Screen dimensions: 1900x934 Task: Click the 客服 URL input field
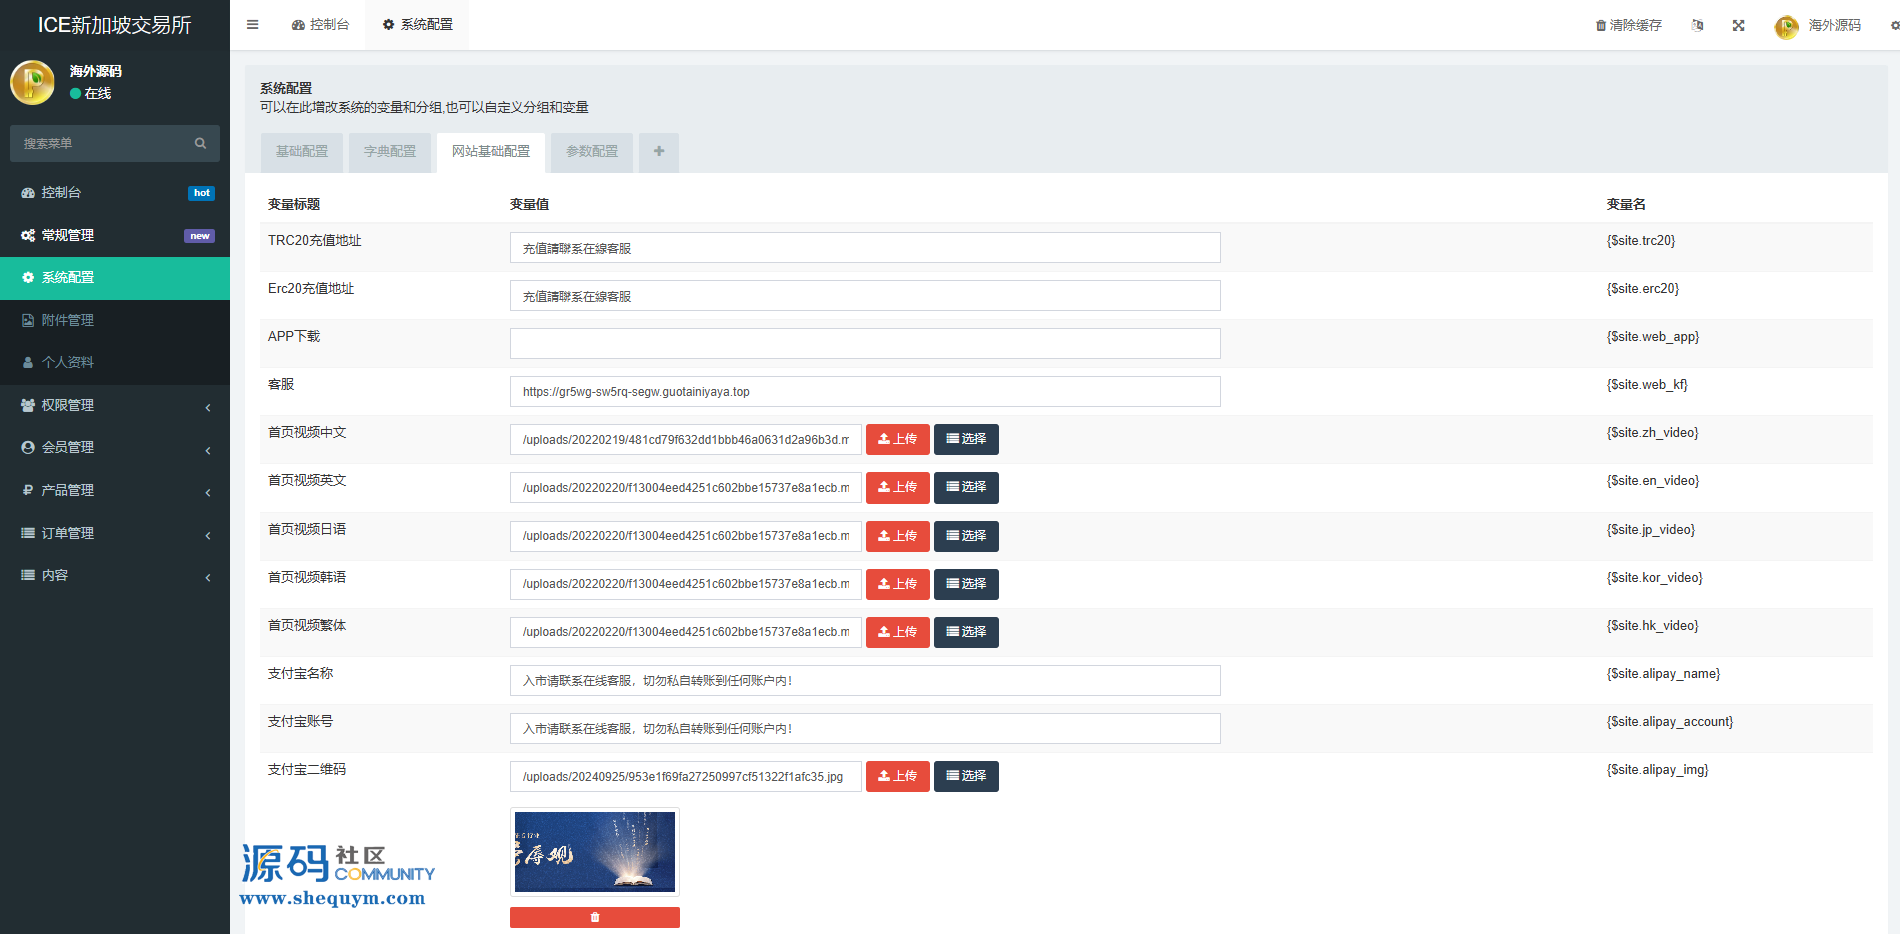click(x=865, y=392)
